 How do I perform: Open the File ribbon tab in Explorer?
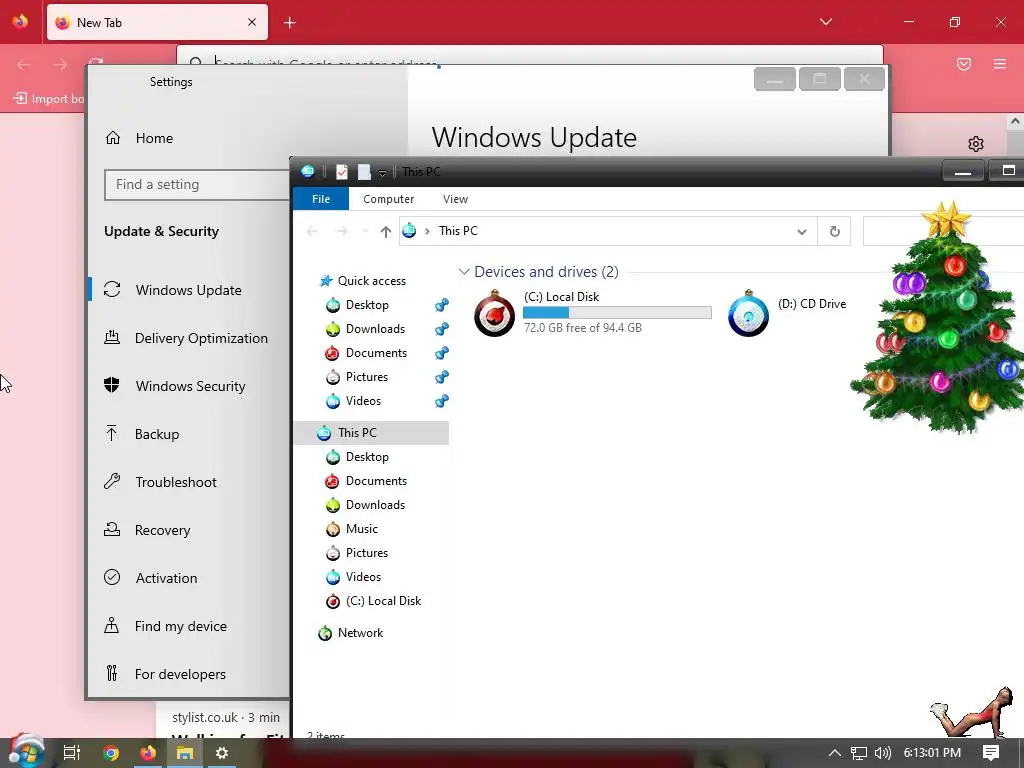tap(321, 199)
